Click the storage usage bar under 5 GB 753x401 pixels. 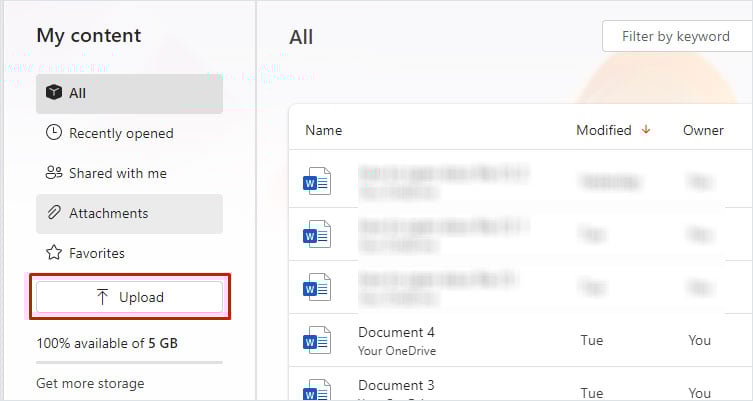tap(129, 363)
